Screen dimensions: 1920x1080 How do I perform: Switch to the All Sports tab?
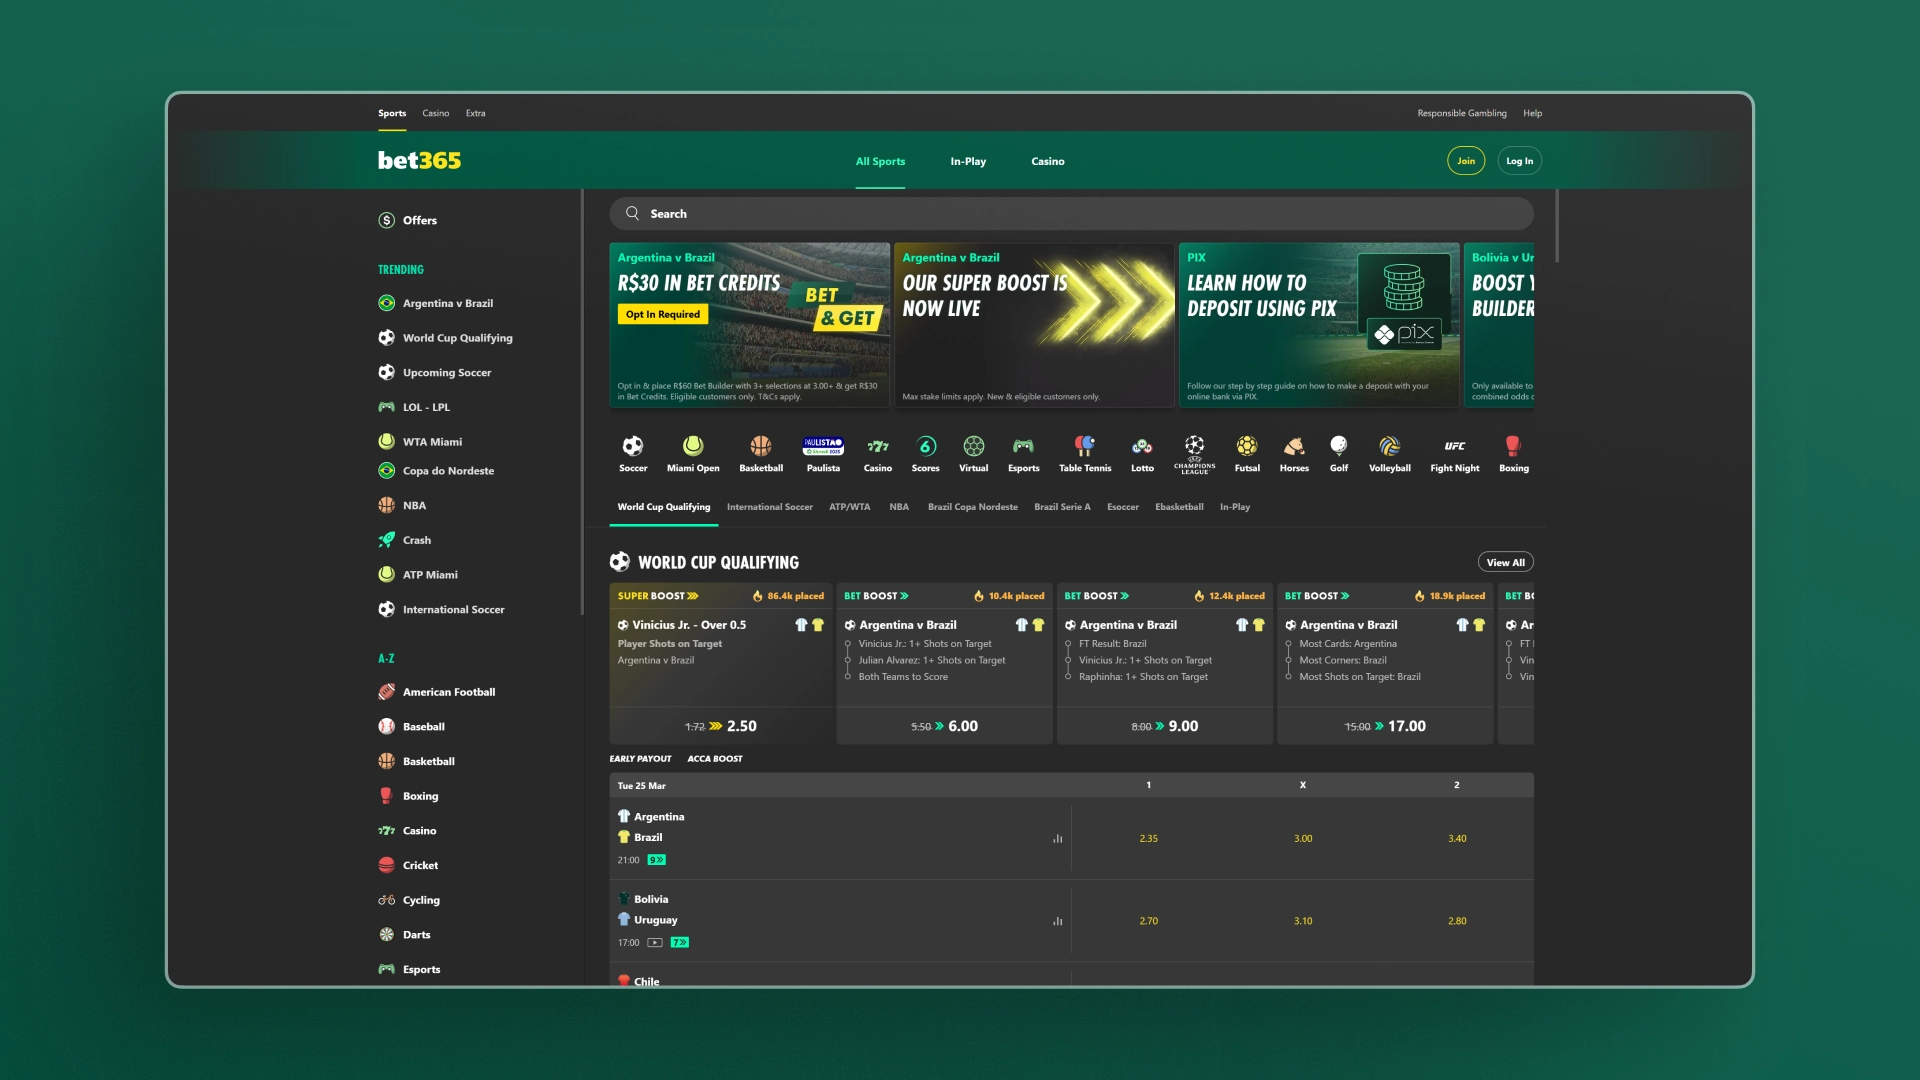pos(880,161)
